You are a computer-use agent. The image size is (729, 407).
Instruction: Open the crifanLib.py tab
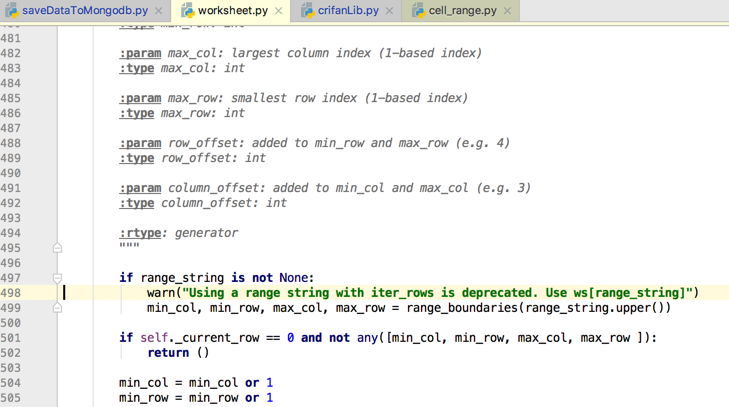[x=348, y=10]
